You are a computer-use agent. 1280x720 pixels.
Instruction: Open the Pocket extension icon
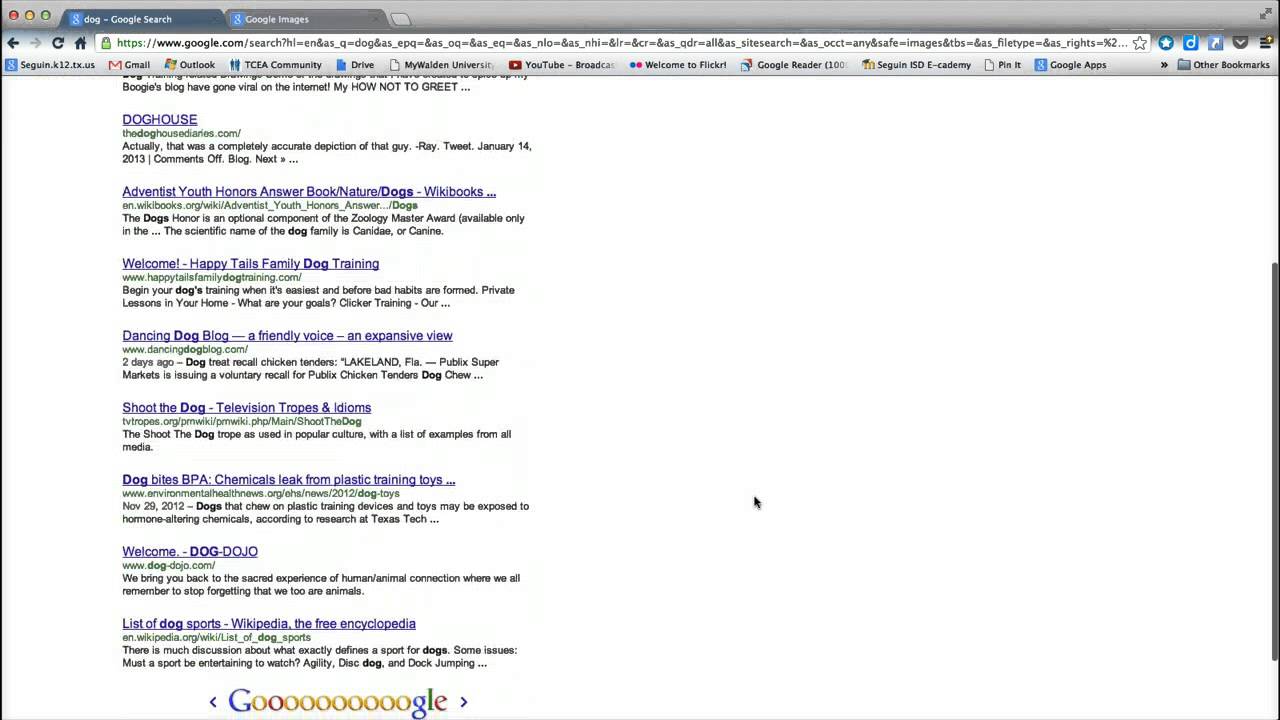[1240, 43]
